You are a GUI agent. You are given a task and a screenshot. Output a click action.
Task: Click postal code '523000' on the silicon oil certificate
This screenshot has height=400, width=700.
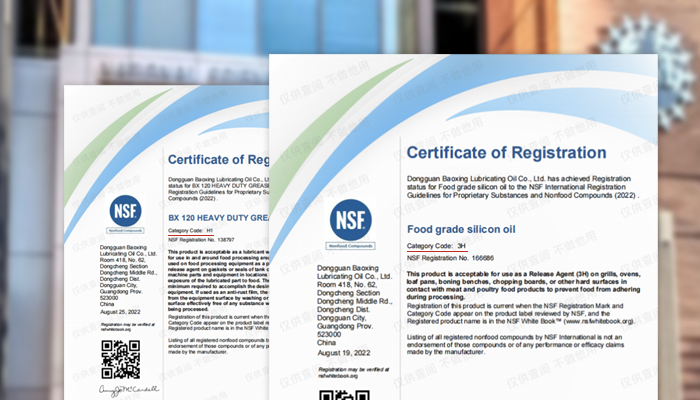pos(329,334)
